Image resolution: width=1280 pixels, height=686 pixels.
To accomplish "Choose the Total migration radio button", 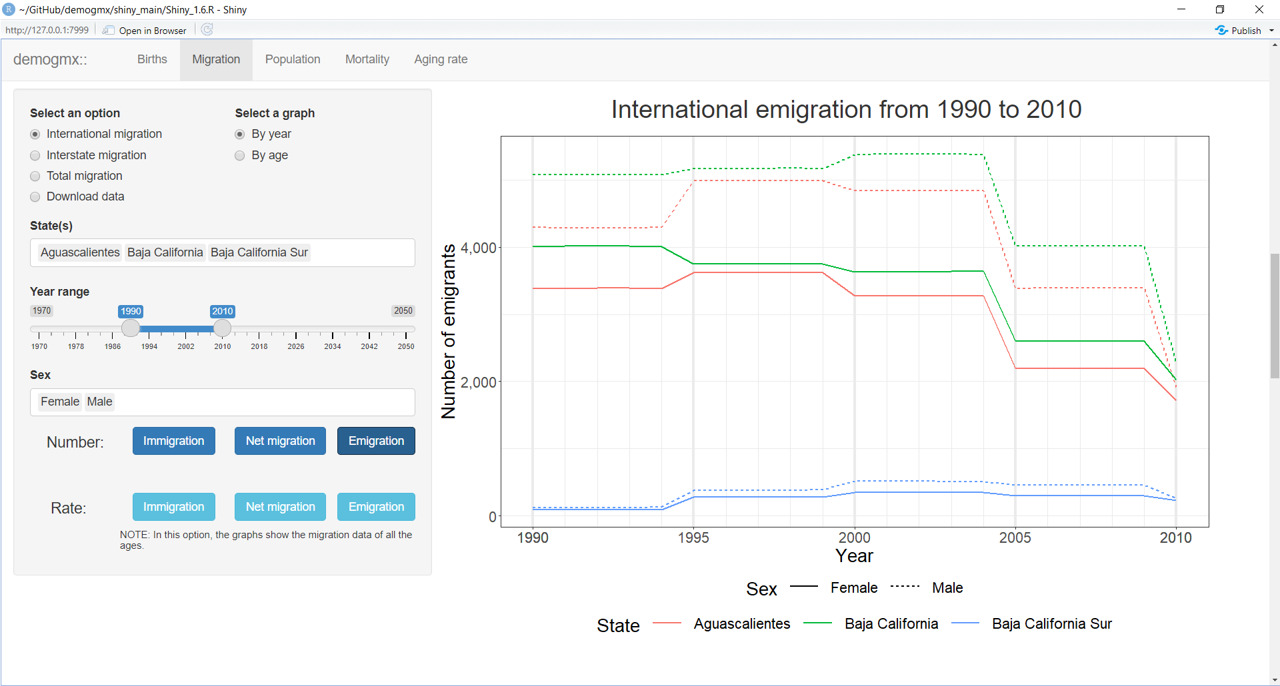I will coord(36,176).
